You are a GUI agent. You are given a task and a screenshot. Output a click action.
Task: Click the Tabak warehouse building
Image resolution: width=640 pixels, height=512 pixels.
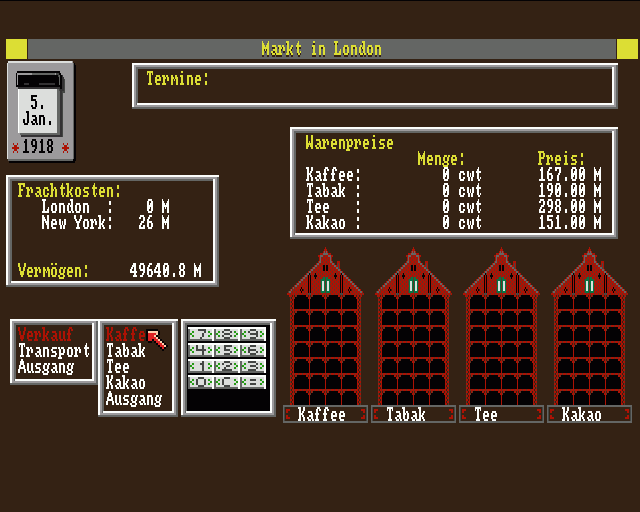pyautogui.click(x=413, y=328)
